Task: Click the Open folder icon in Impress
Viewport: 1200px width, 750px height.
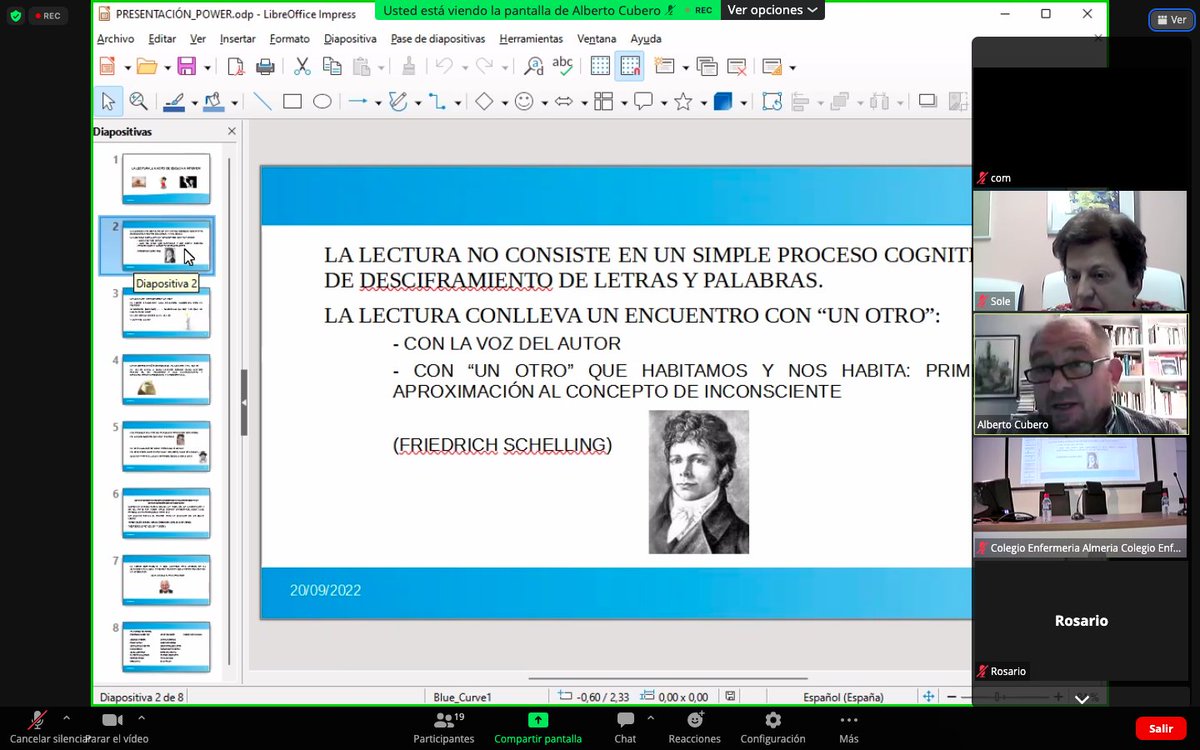Action: 146,67
